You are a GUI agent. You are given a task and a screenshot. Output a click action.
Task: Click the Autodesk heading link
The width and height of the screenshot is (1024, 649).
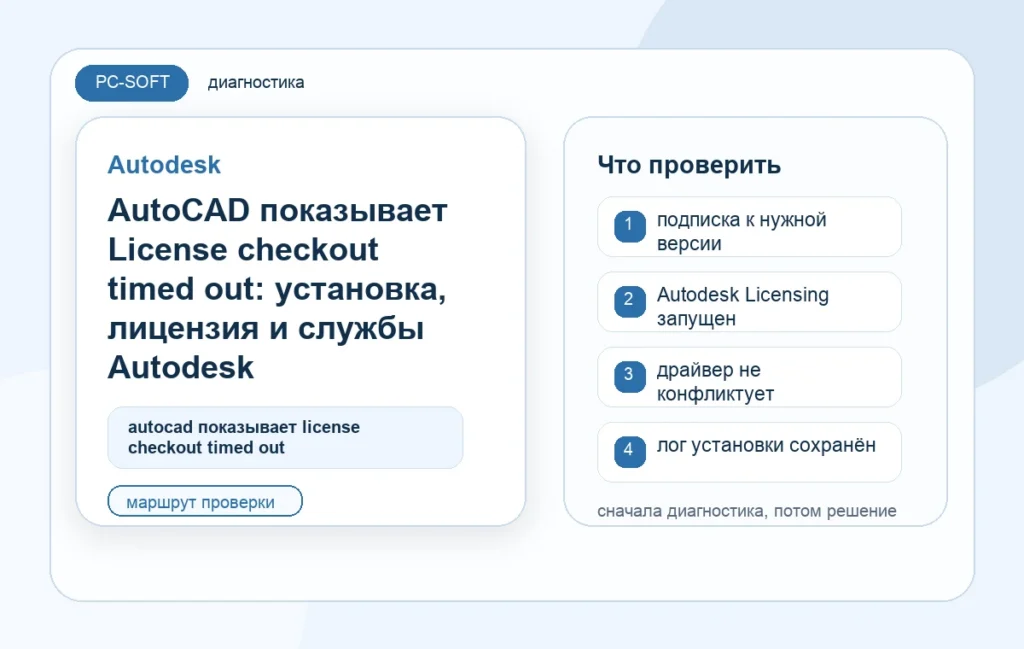[x=164, y=165]
